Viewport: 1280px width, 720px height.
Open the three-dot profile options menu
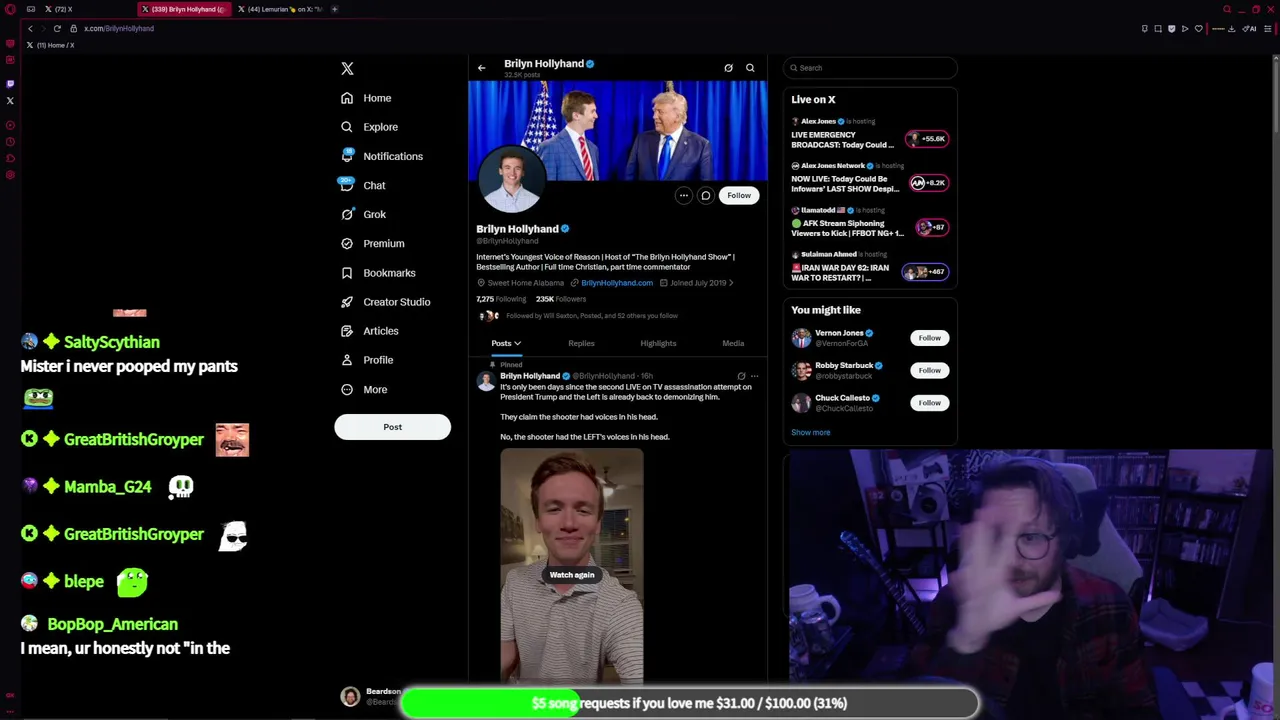pos(683,196)
